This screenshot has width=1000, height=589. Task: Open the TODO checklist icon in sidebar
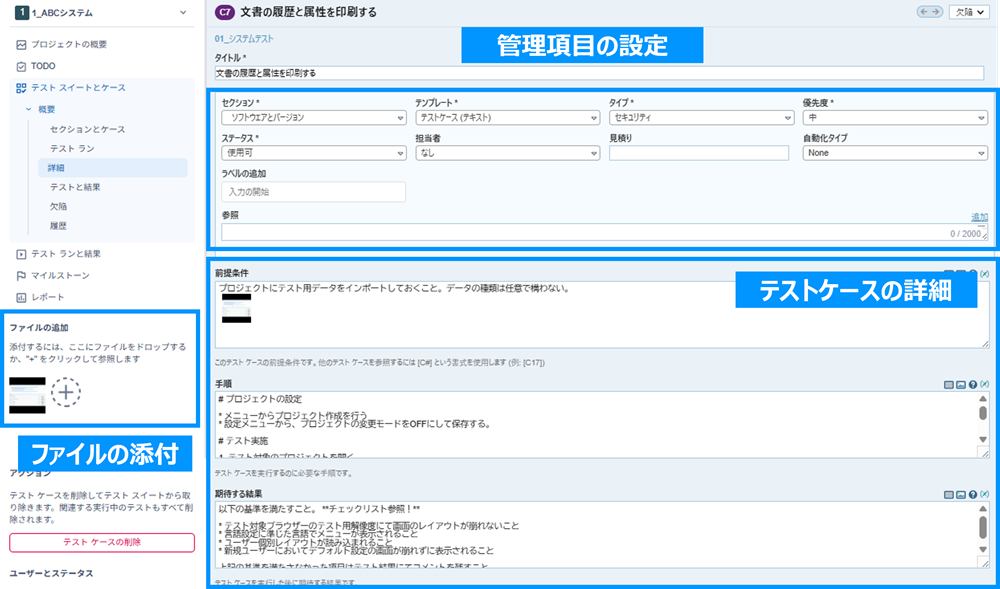coord(21,66)
